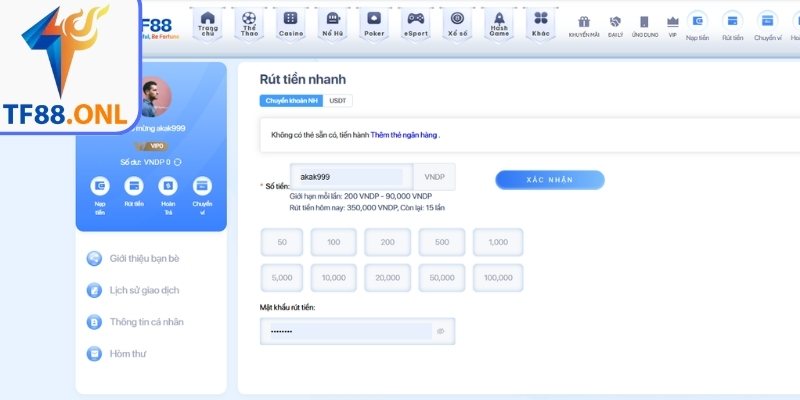Open the Khác category
This screenshot has height=400, width=800.
pyautogui.click(x=541, y=25)
